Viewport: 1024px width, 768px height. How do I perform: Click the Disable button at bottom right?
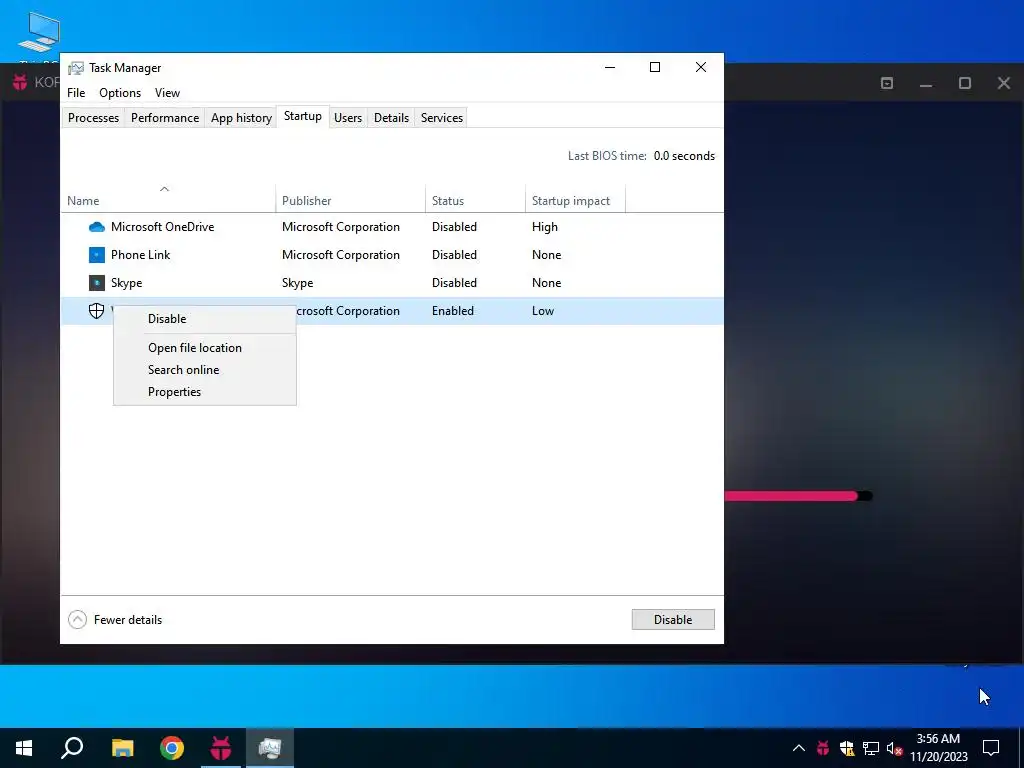coord(673,620)
